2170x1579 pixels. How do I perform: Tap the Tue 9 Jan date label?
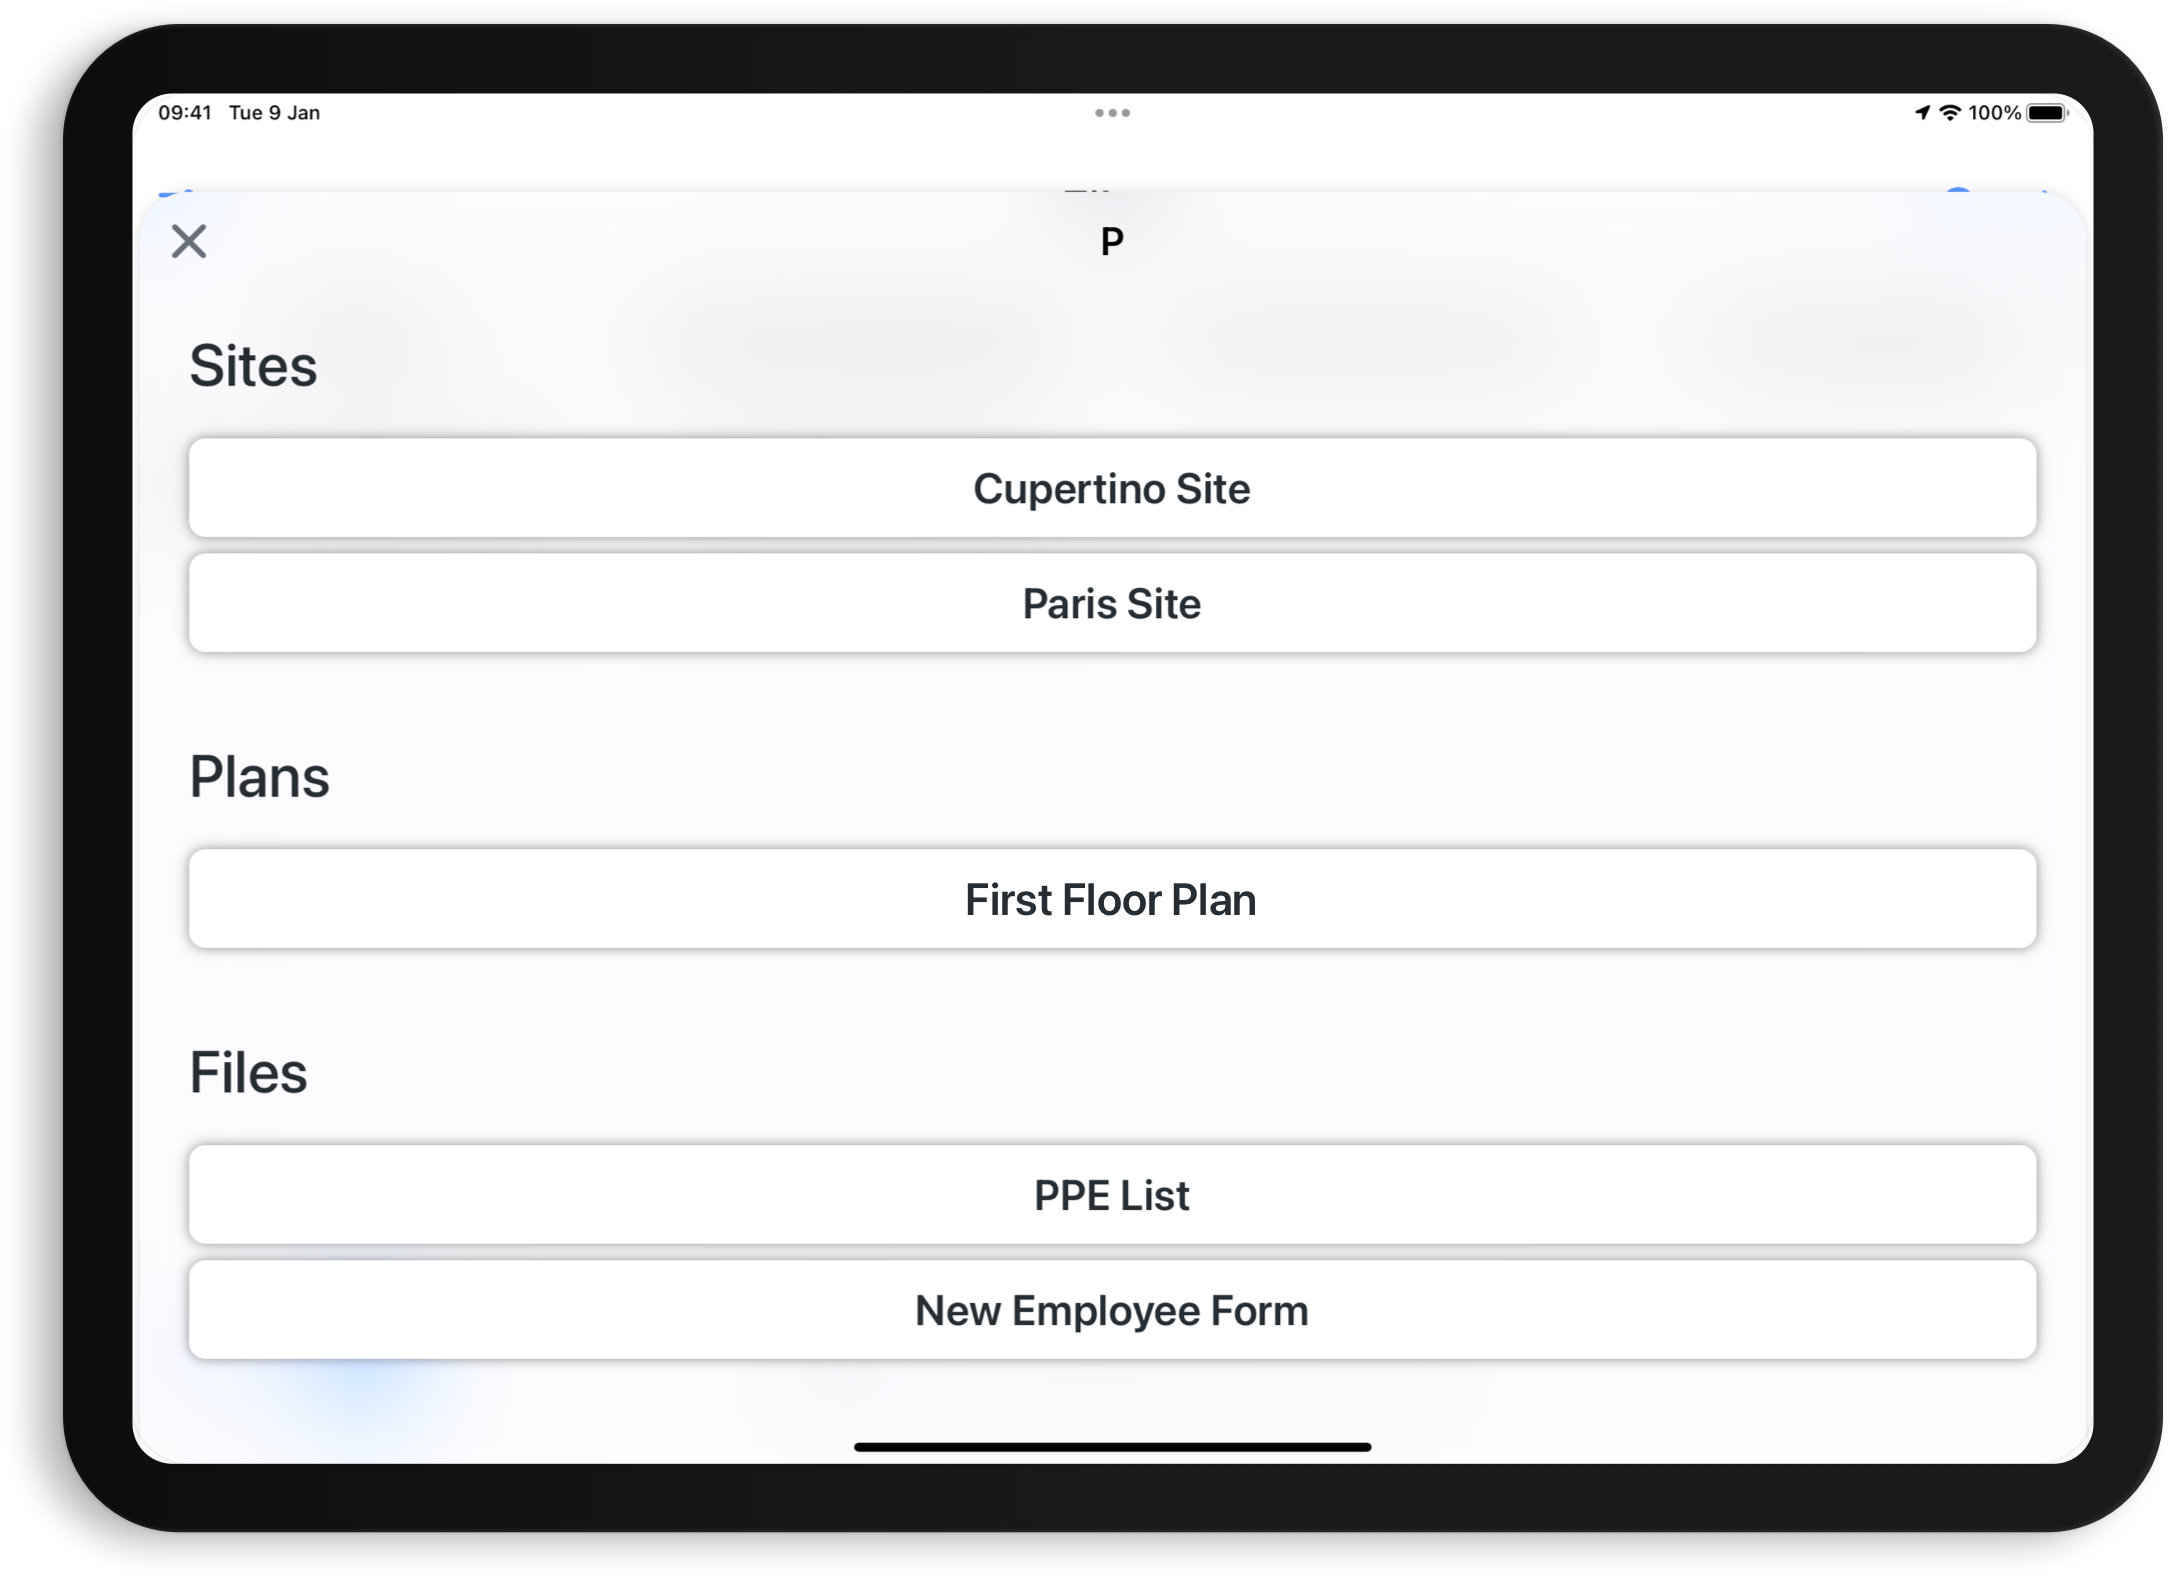click(x=274, y=113)
